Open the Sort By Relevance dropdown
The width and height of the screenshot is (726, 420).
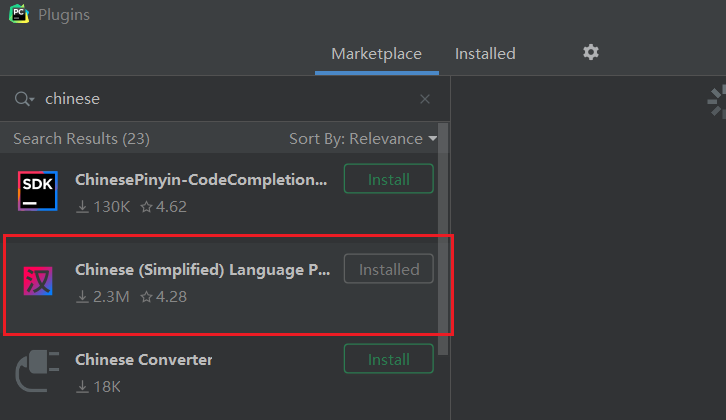(363, 139)
